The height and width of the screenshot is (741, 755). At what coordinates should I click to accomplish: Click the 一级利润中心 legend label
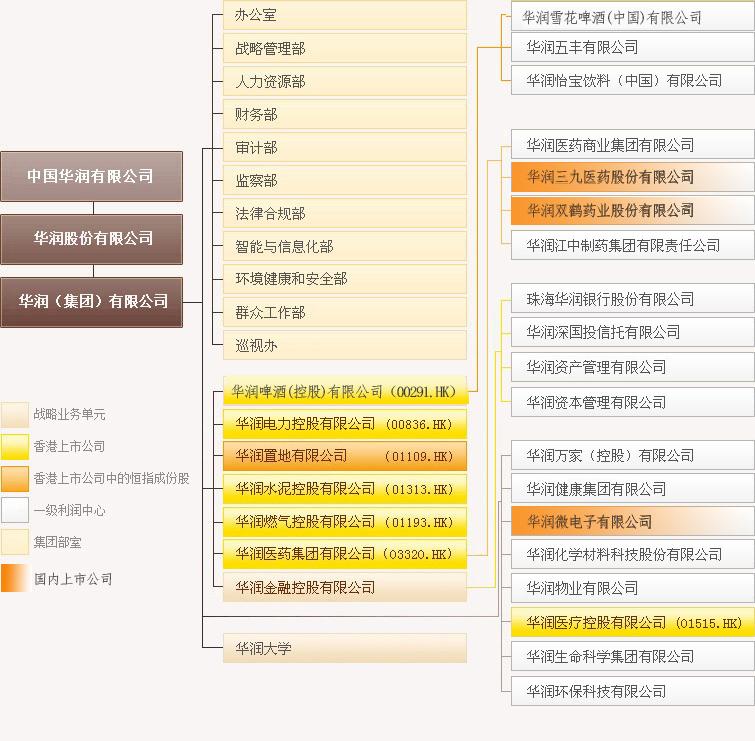69,510
